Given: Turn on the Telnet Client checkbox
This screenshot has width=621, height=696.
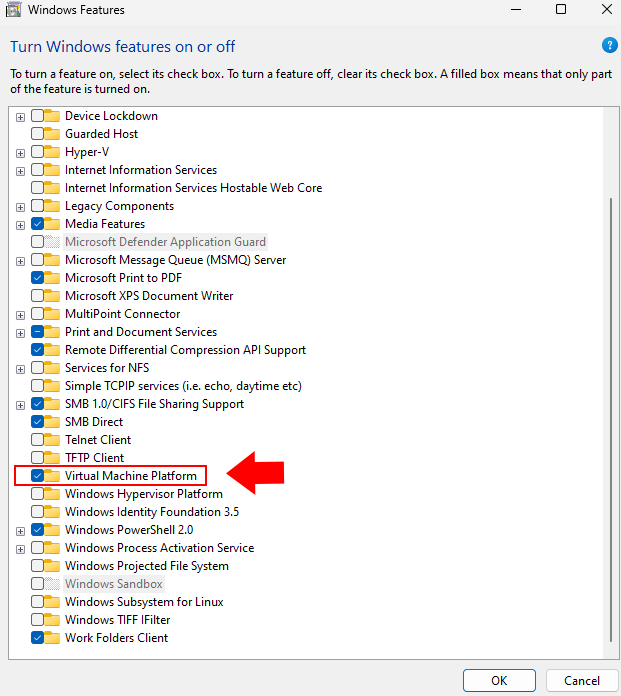Looking at the screenshot, I should [x=37, y=440].
